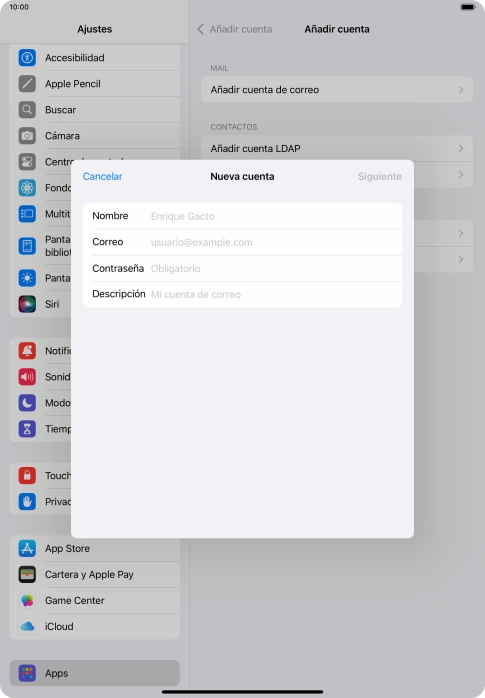
Task: Open Accesibilidad settings icon
Action: [27, 57]
